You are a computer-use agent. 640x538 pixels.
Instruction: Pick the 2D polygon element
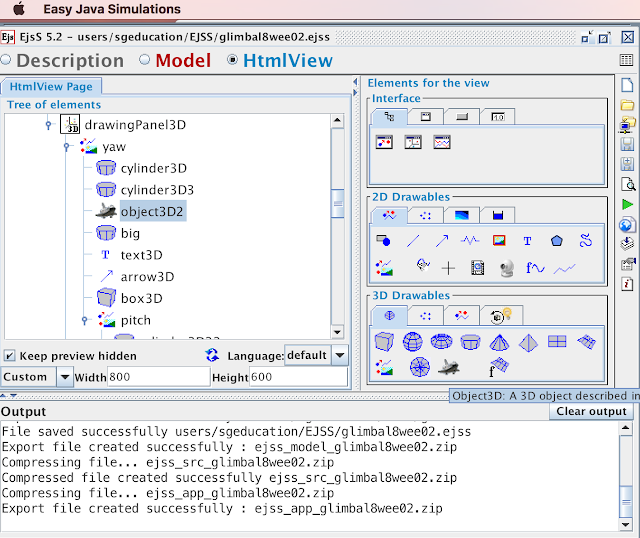(x=557, y=241)
